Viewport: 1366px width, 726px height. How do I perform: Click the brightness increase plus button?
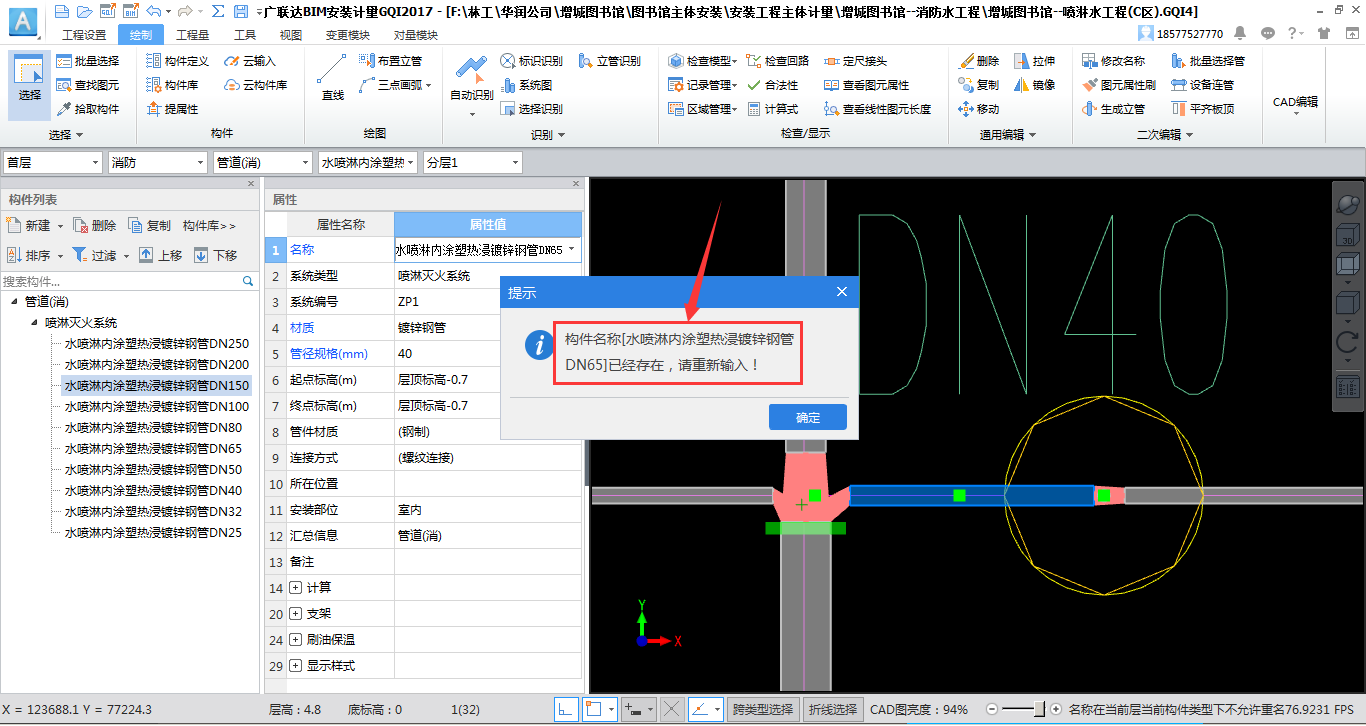1057,710
